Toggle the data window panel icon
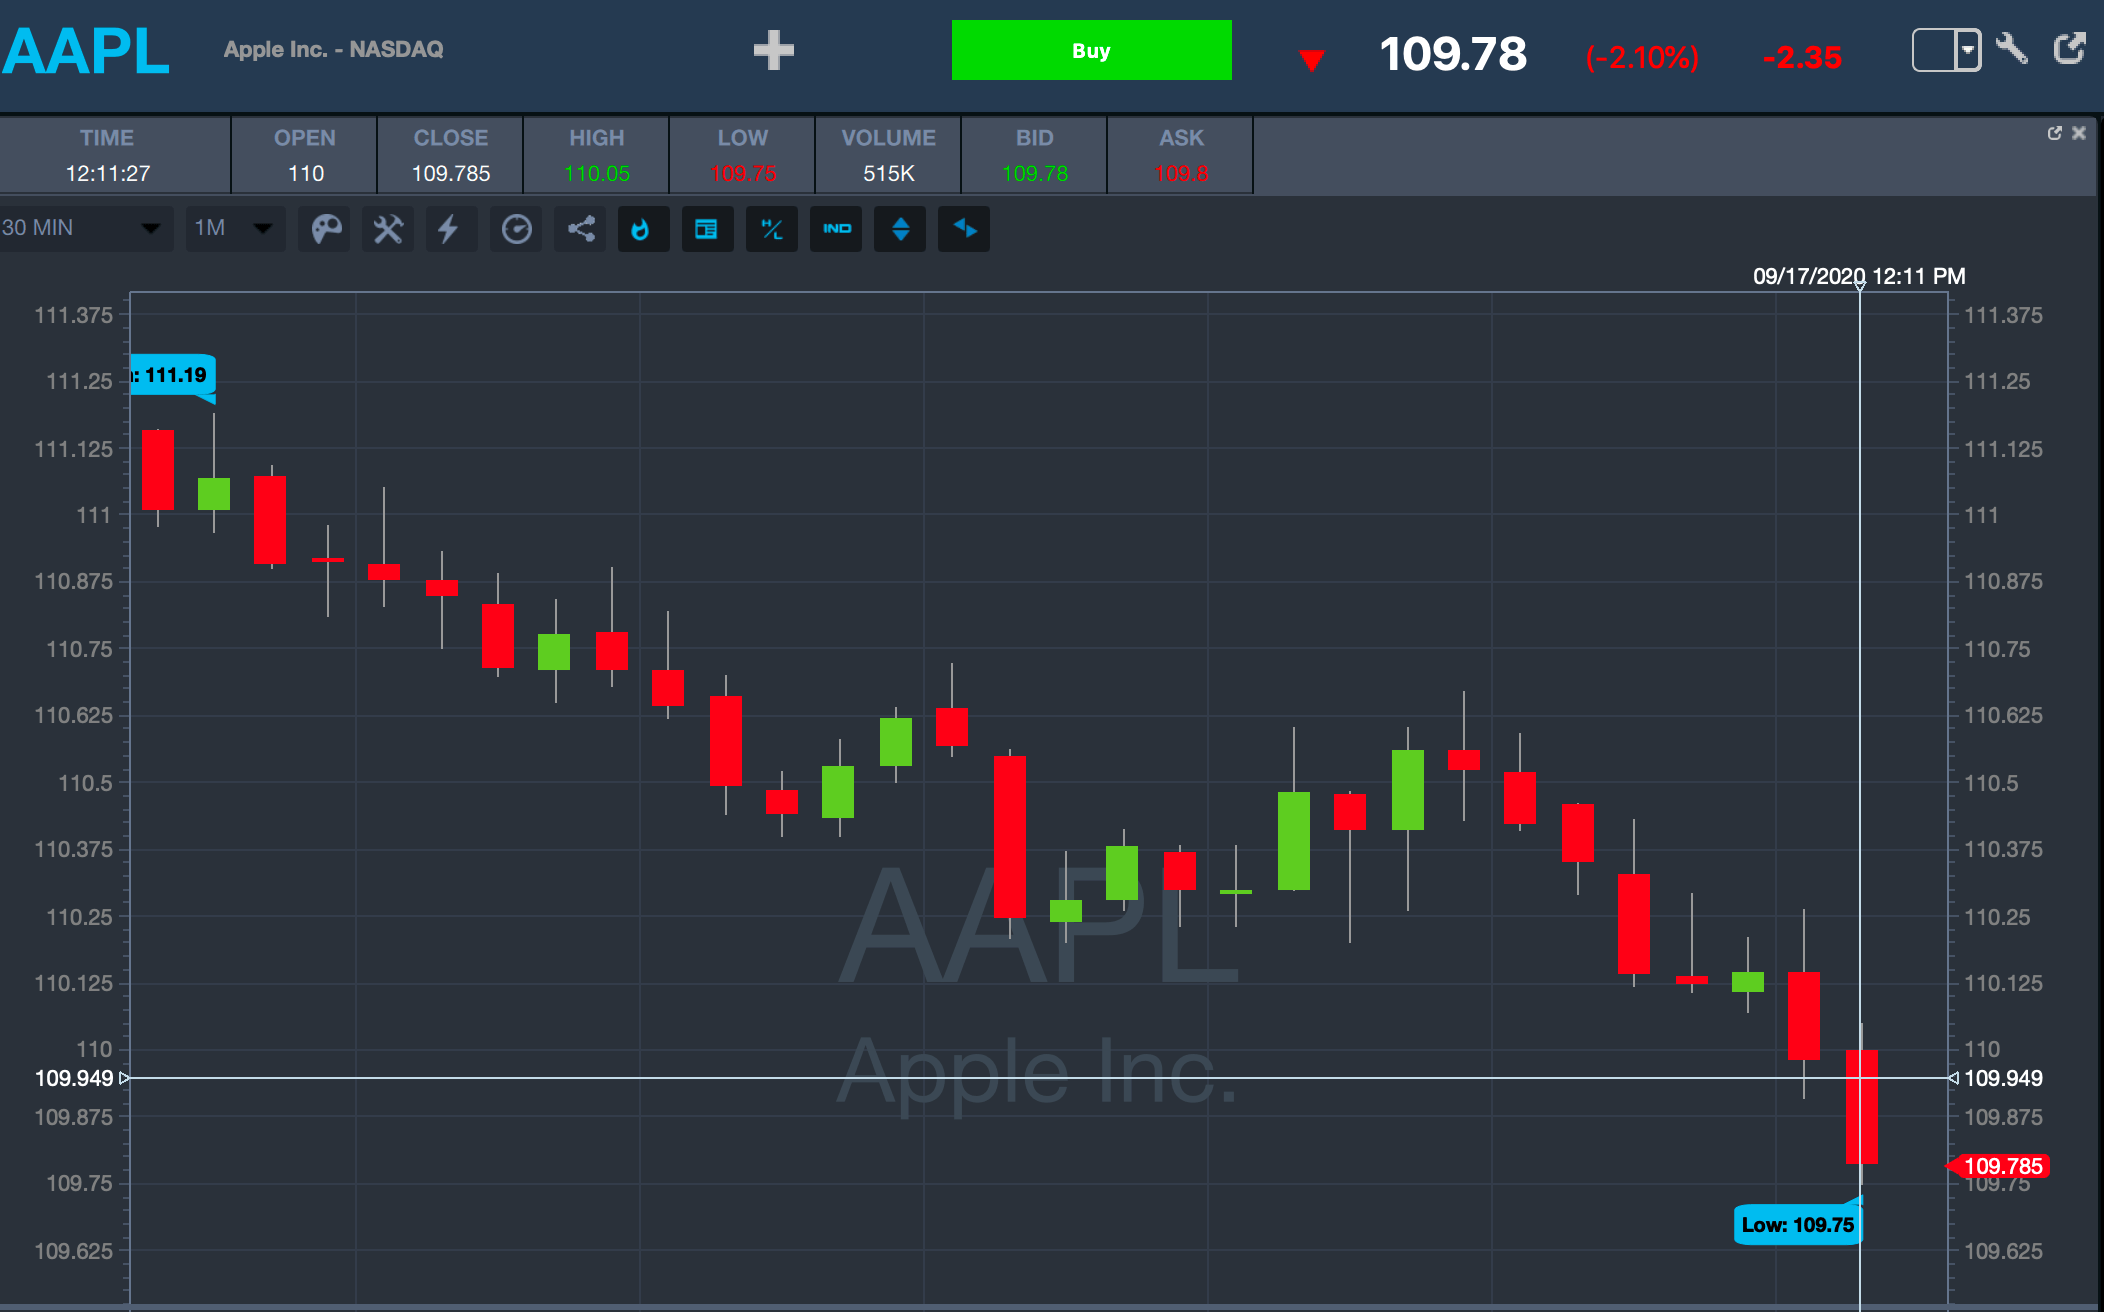The image size is (2104, 1312). click(x=707, y=229)
